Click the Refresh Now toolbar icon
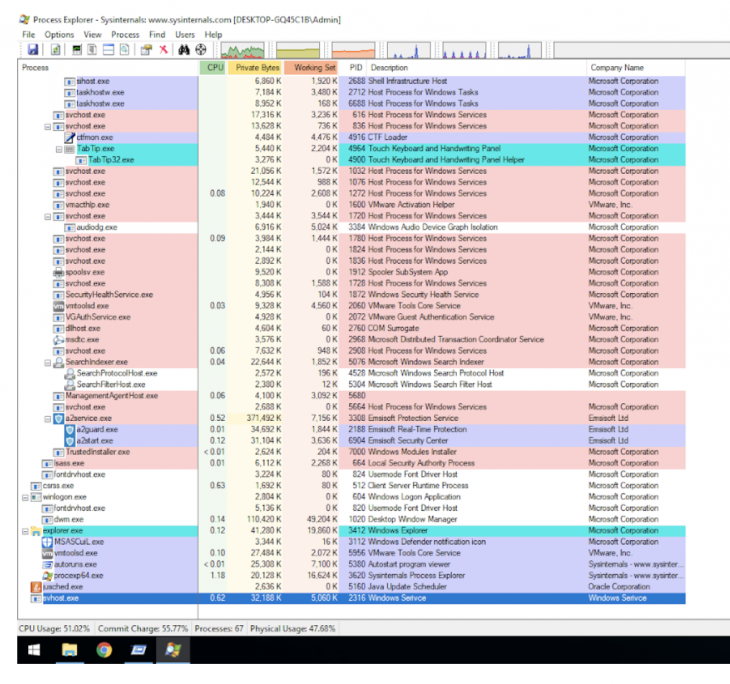The height and width of the screenshot is (684, 730). [55, 49]
